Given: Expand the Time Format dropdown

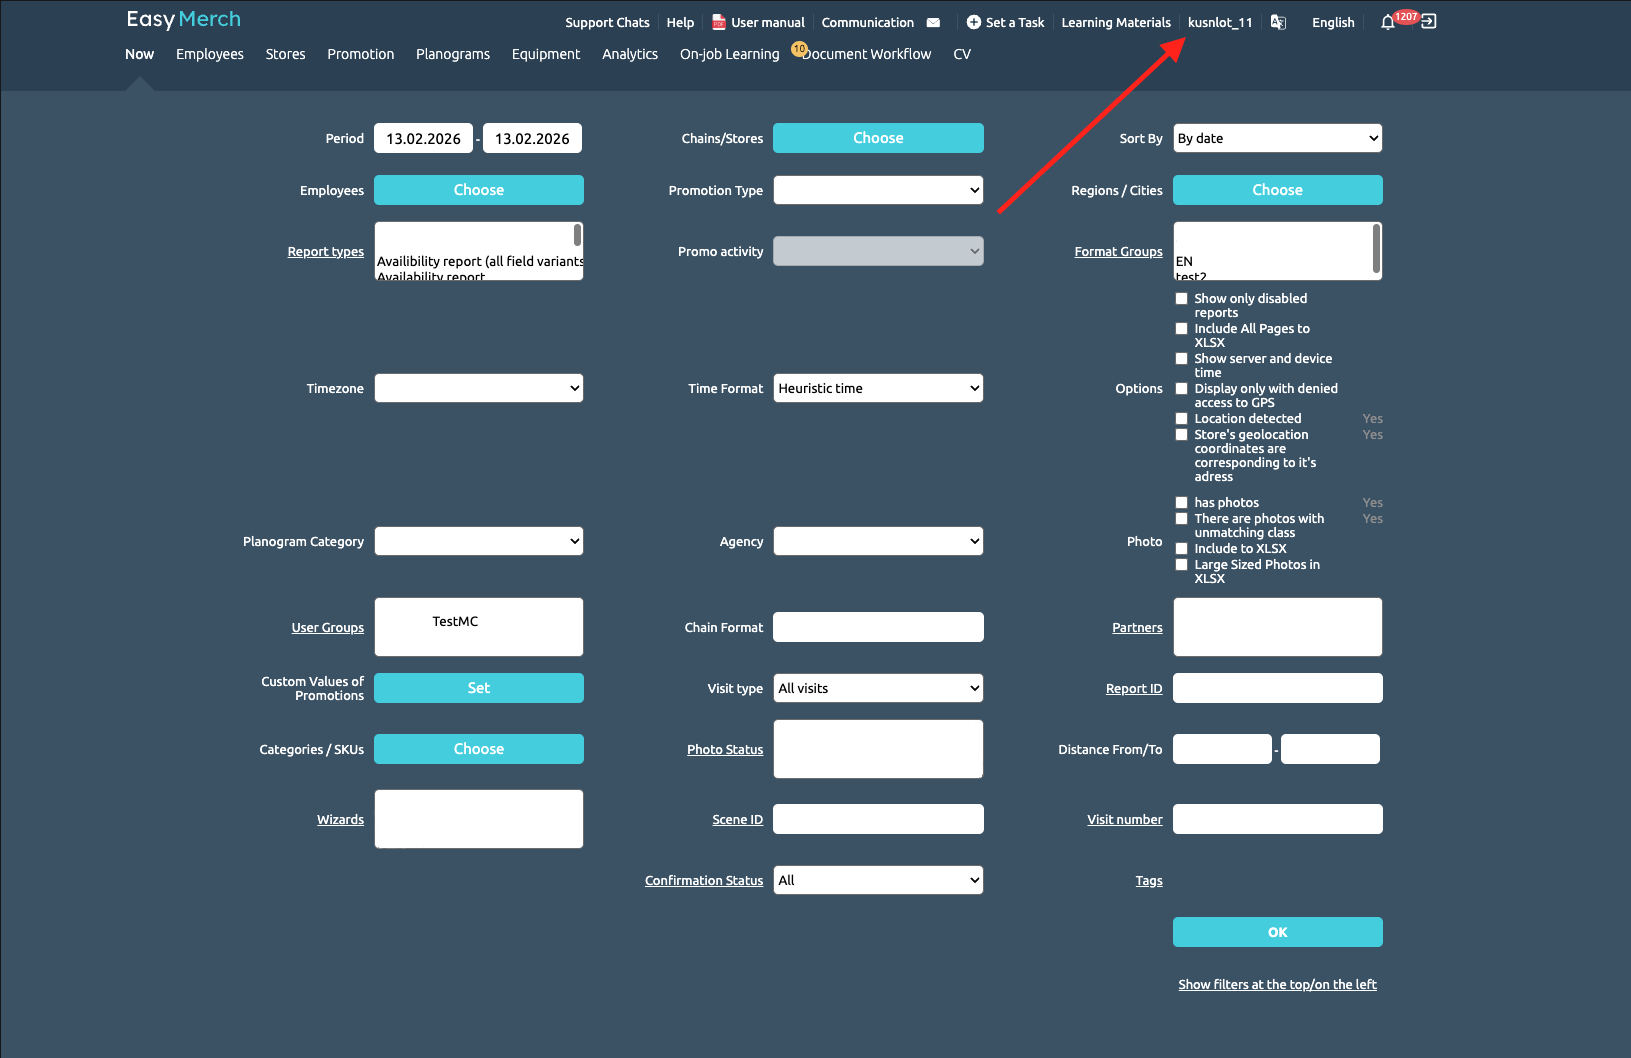Looking at the screenshot, I should [x=878, y=388].
